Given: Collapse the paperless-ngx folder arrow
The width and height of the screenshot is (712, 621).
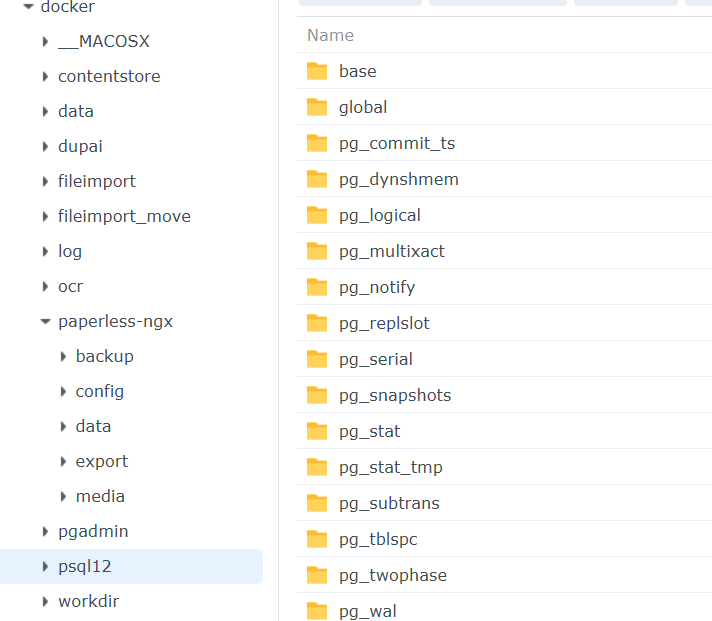Looking at the screenshot, I should pyautogui.click(x=45, y=321).
